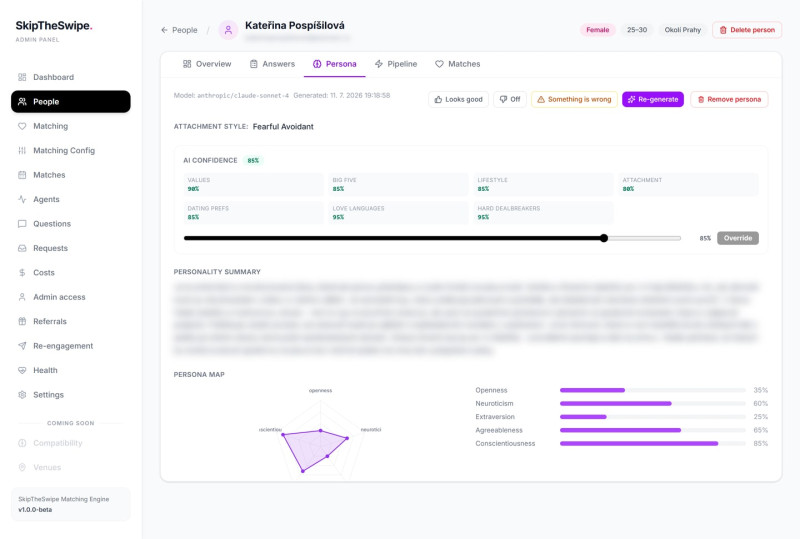Click the Overview tab grid icon
The width and height of the screenshot is (800, 539).
(187, 64)
